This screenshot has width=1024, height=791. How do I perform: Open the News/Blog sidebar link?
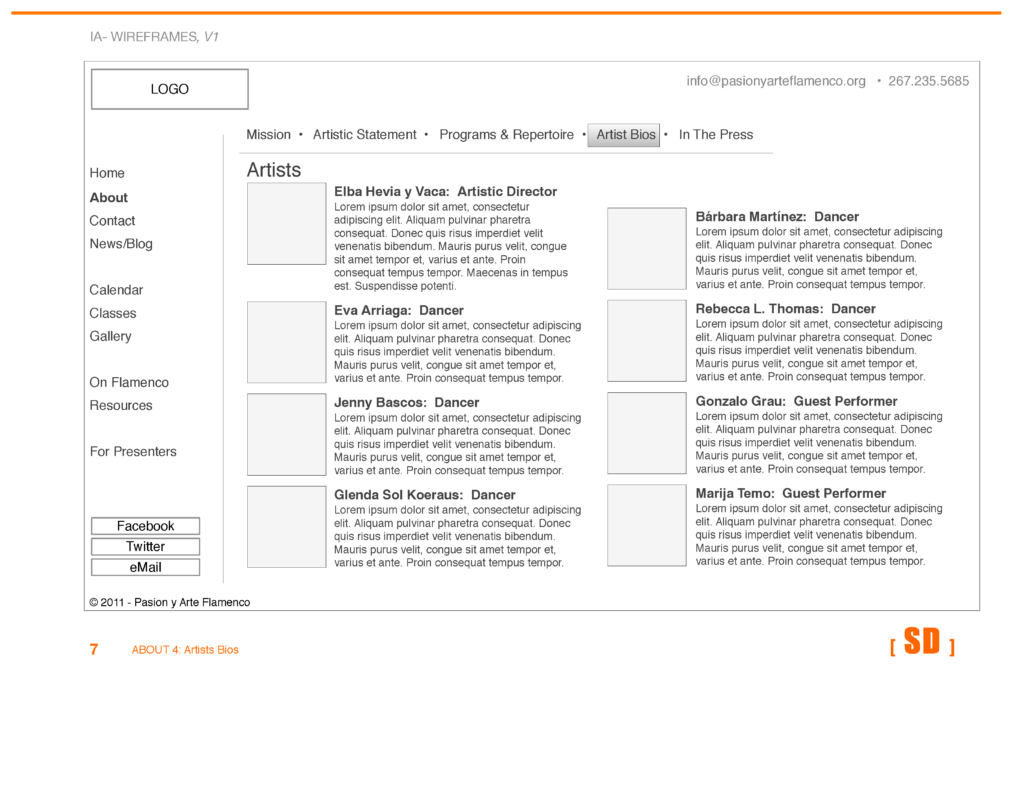(x=121, y=244)
